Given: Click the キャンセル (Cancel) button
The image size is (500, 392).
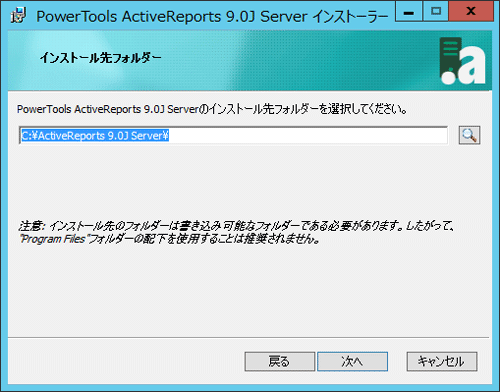Looking at the screenshot, I should (x=442, y=361).
